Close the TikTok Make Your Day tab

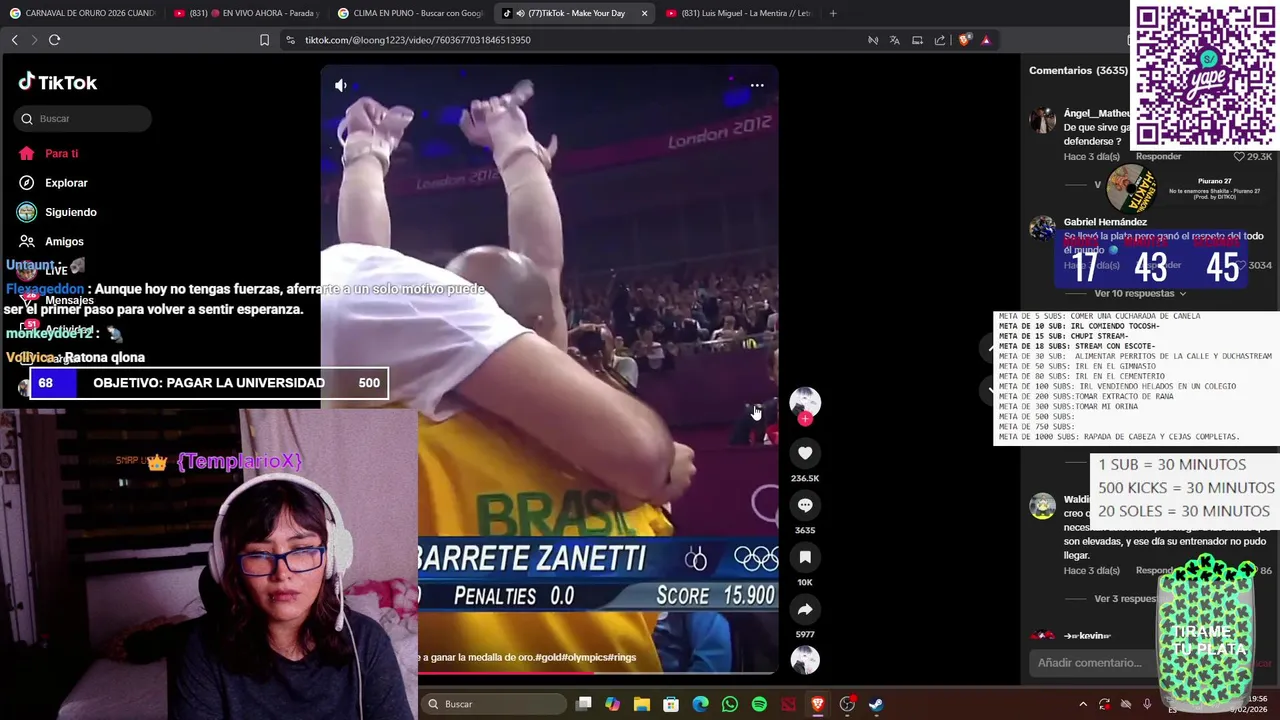click(644, 13)
